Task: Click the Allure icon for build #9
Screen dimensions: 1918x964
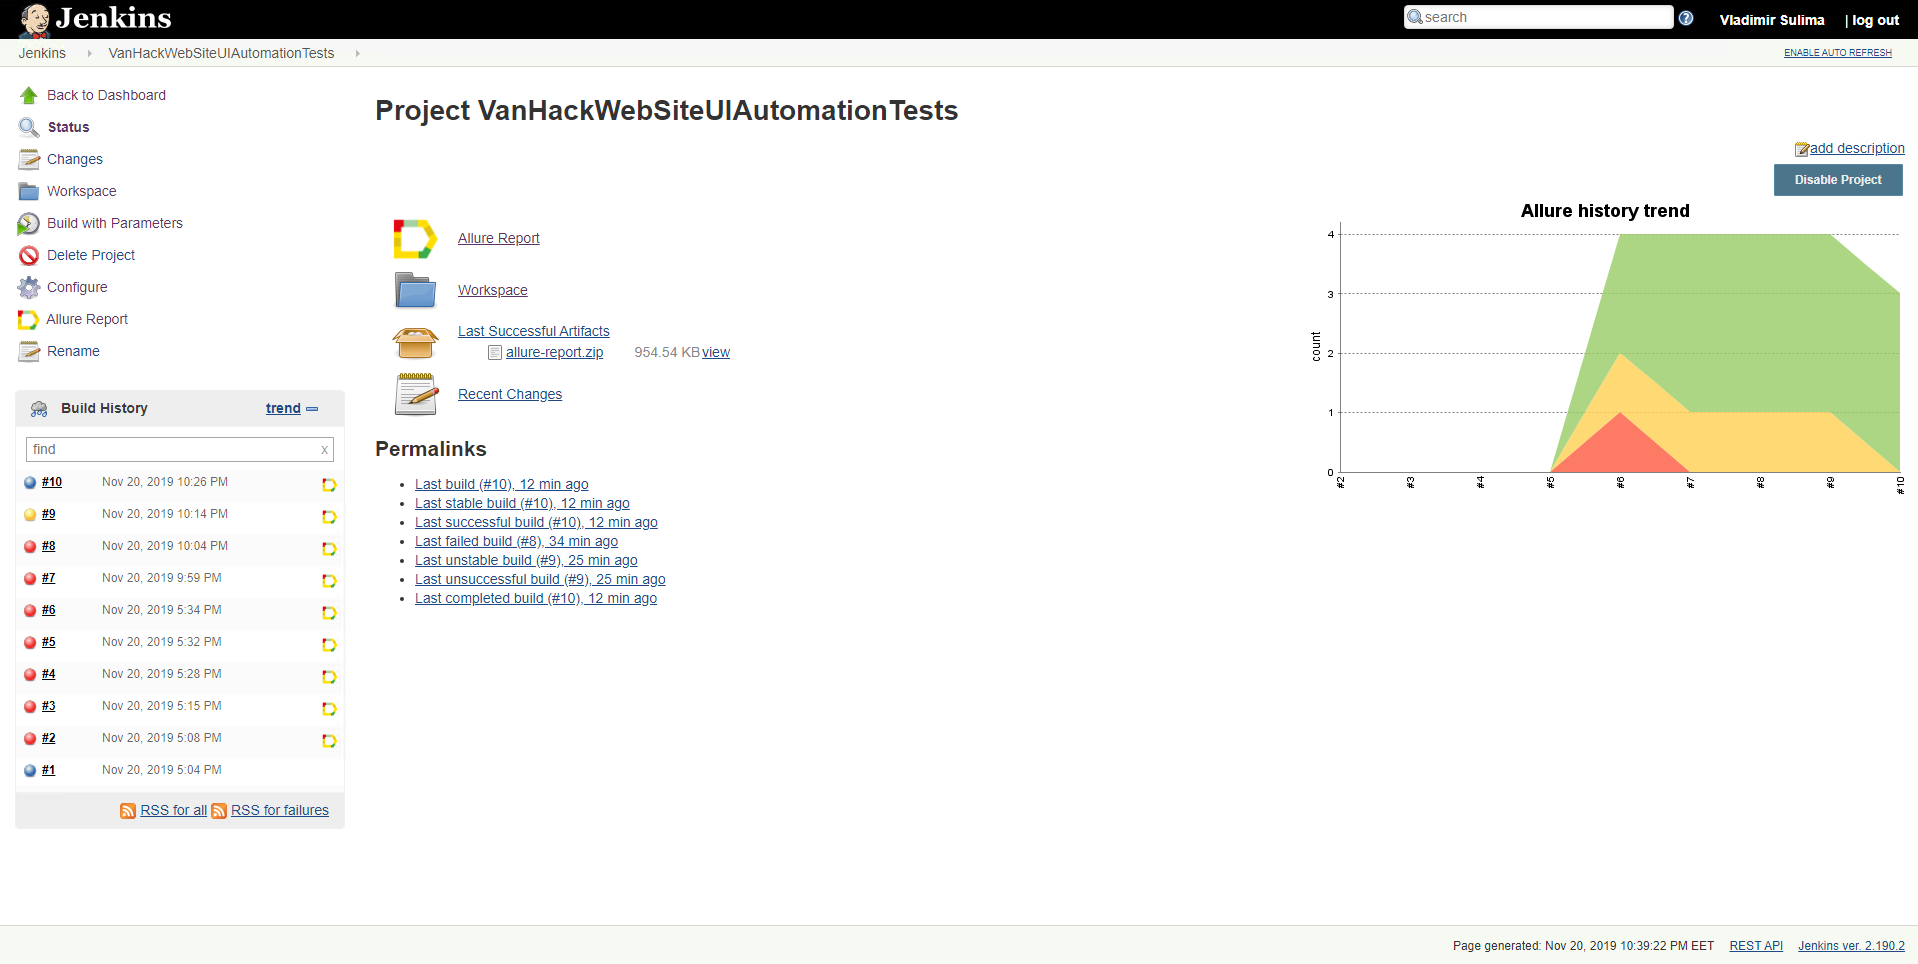Action: (328, 517)
